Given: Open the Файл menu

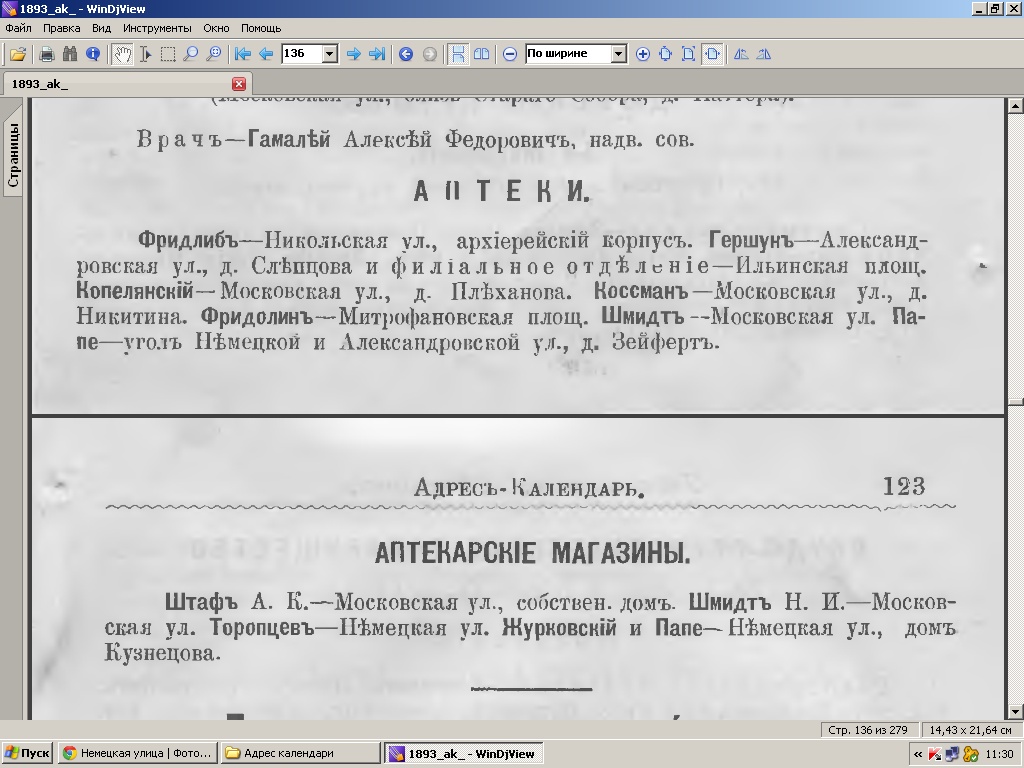Looking at the screenshot, I should point(18,28).
